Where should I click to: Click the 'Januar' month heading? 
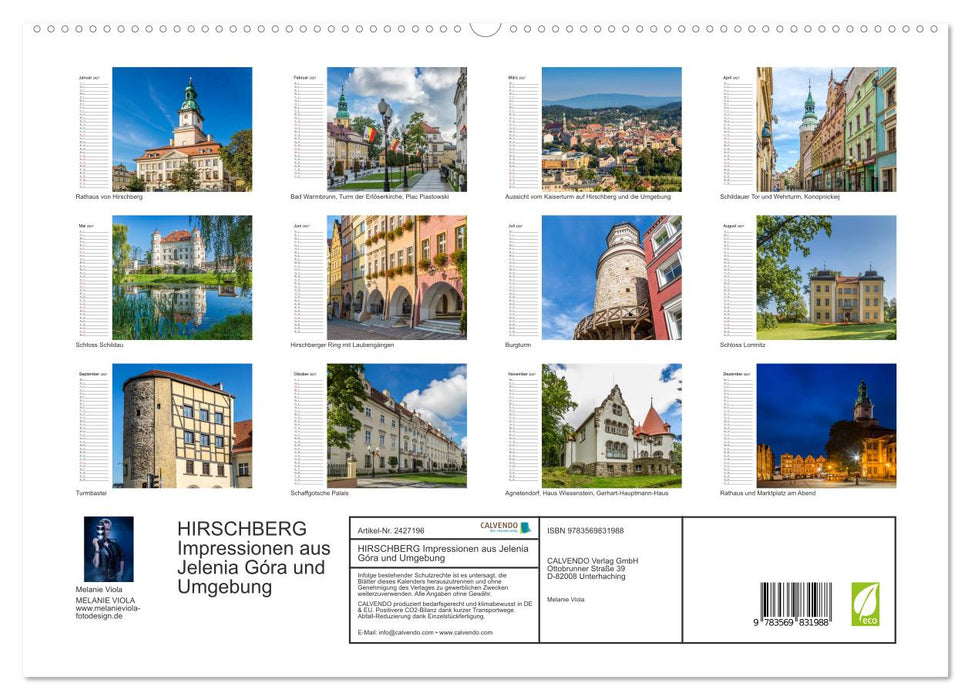(x=89, y=78)
